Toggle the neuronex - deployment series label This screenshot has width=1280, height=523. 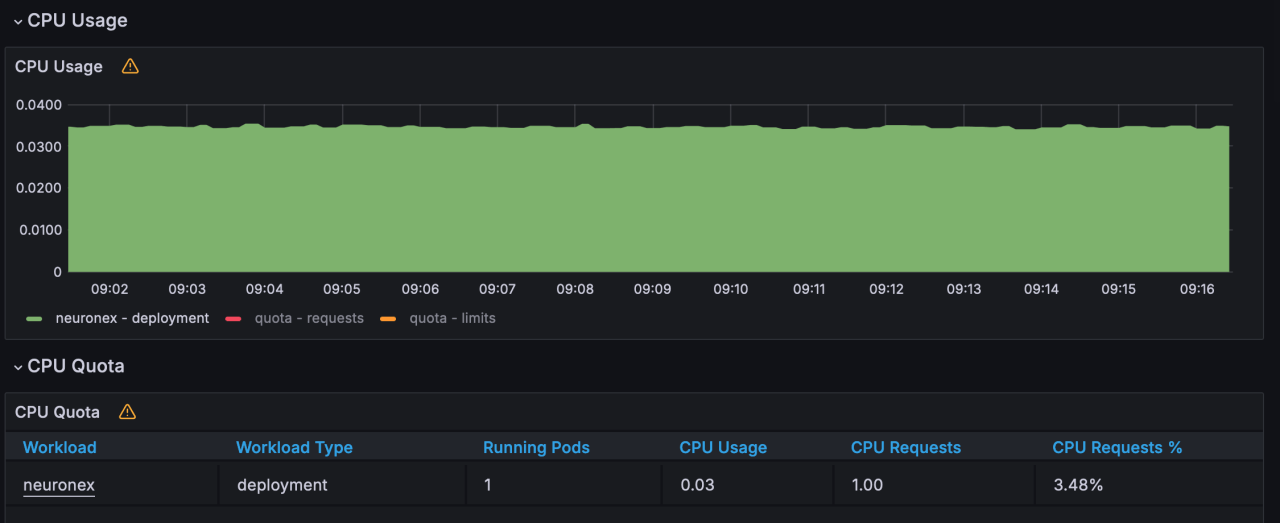132,318
